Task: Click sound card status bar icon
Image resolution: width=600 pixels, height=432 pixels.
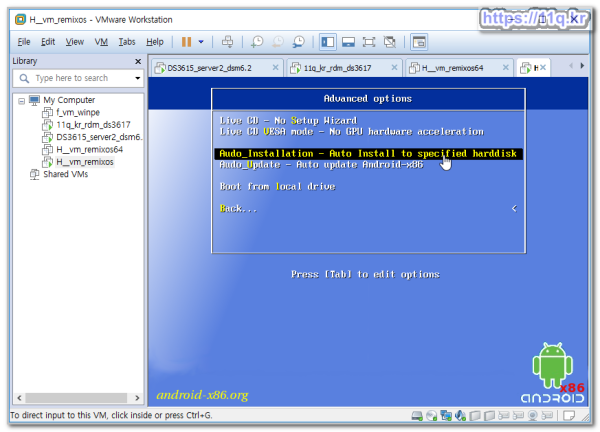Action: [460, 416]
